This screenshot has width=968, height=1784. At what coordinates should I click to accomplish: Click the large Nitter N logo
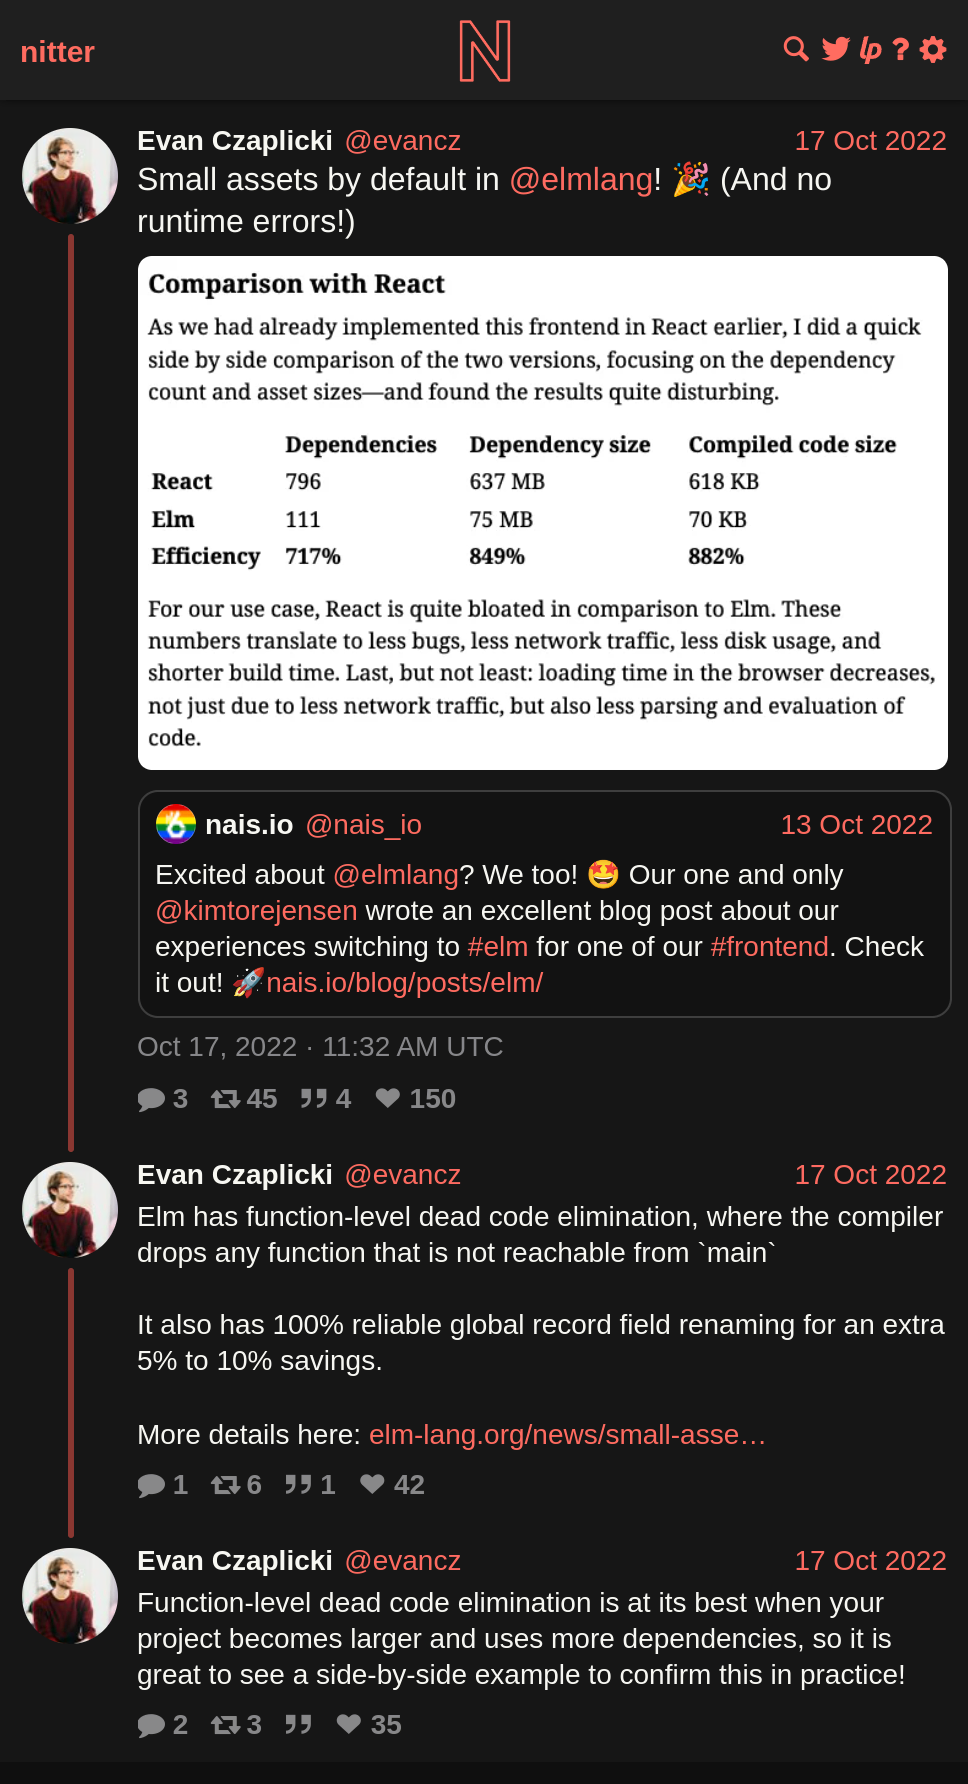click(485, 51)
